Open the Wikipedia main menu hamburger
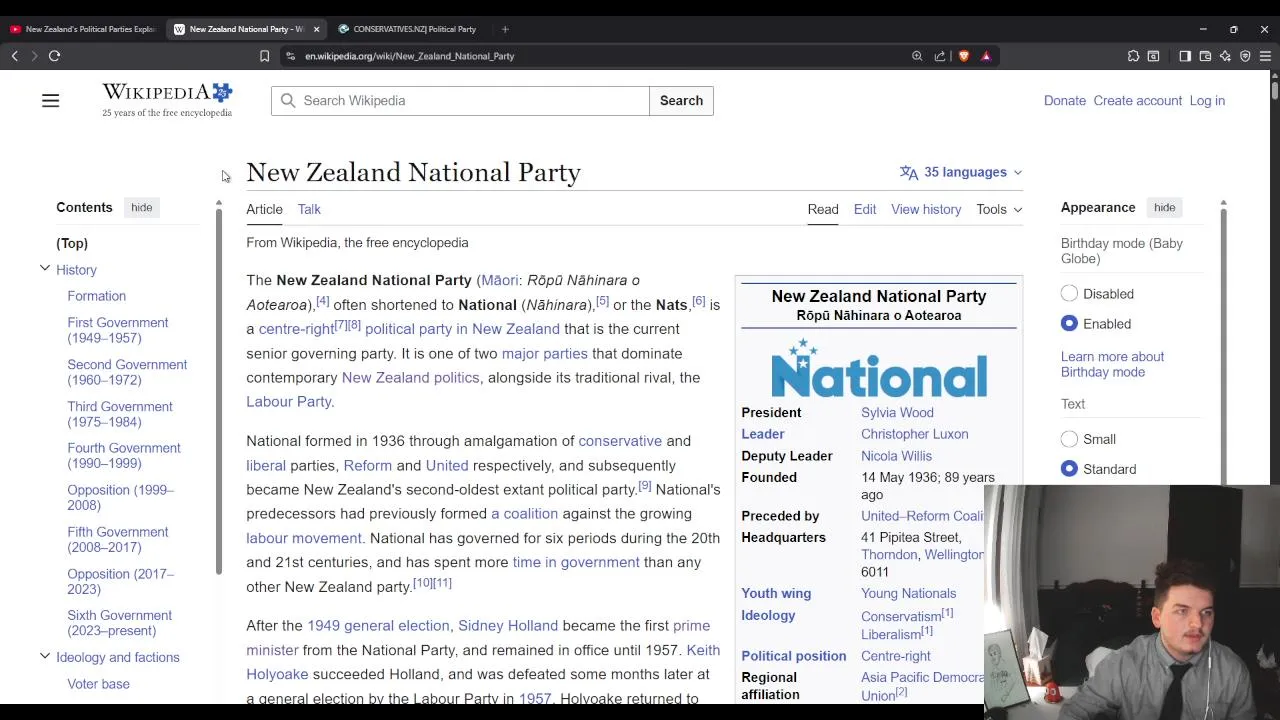Viewport: 1280px width, 720px height. (50, 101)
